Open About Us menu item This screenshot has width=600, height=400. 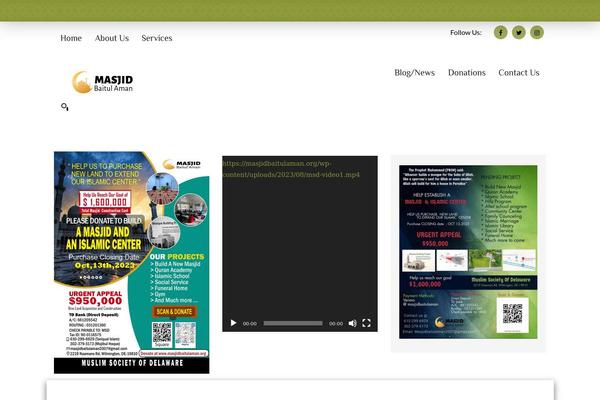[112, 38]
